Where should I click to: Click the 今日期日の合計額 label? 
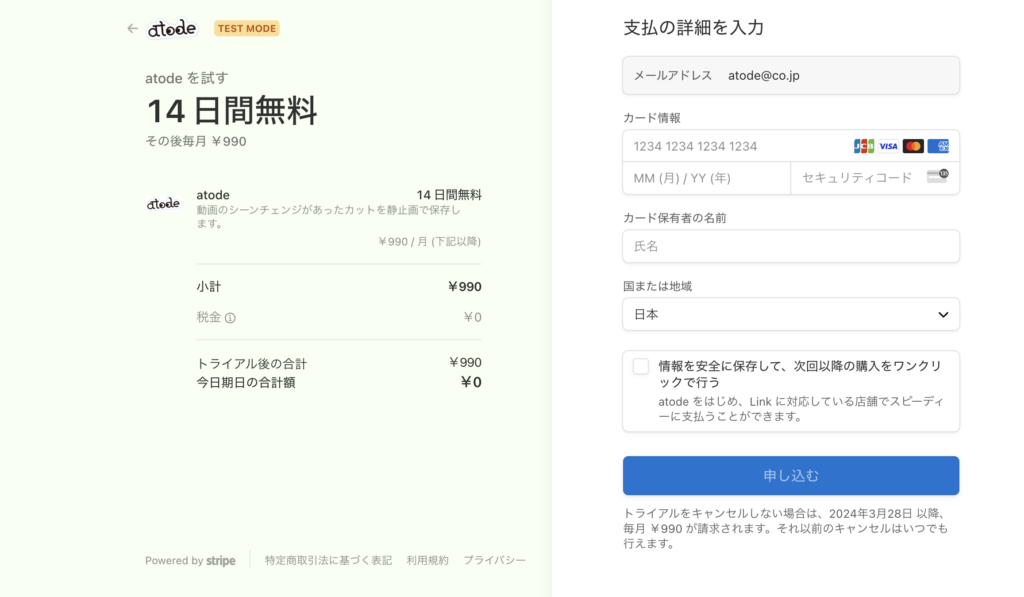[246, 383]
